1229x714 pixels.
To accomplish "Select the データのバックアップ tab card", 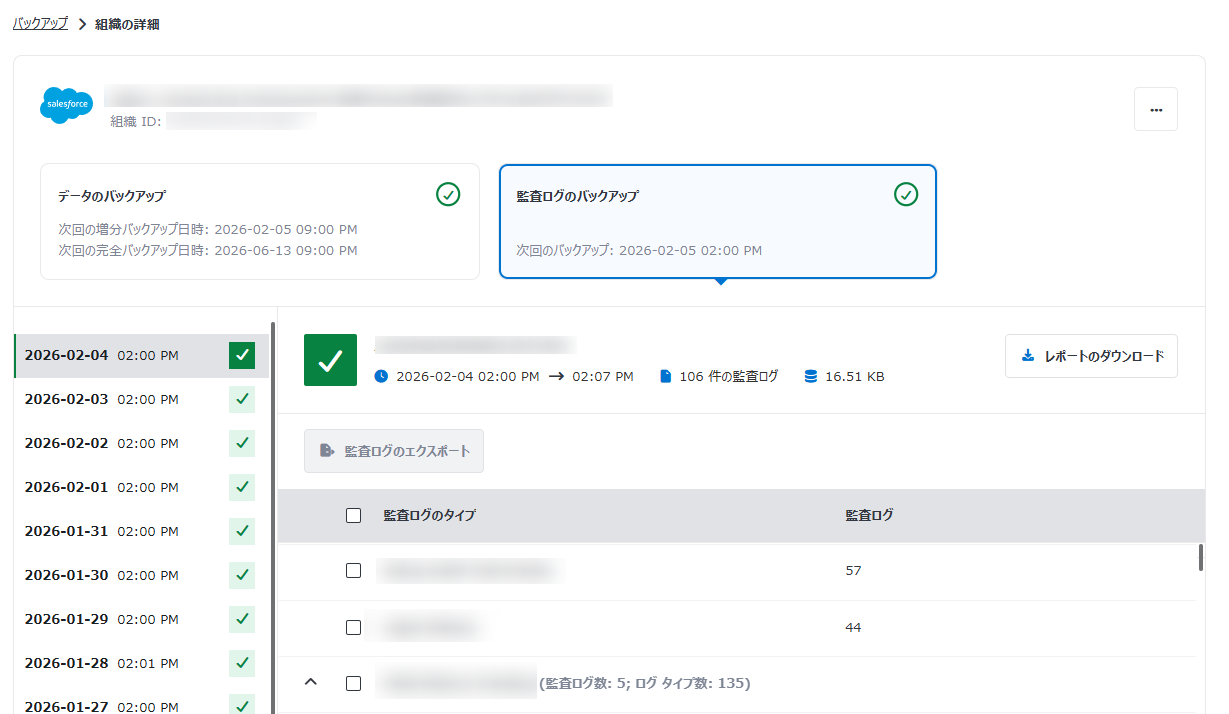I will point(259,221).
